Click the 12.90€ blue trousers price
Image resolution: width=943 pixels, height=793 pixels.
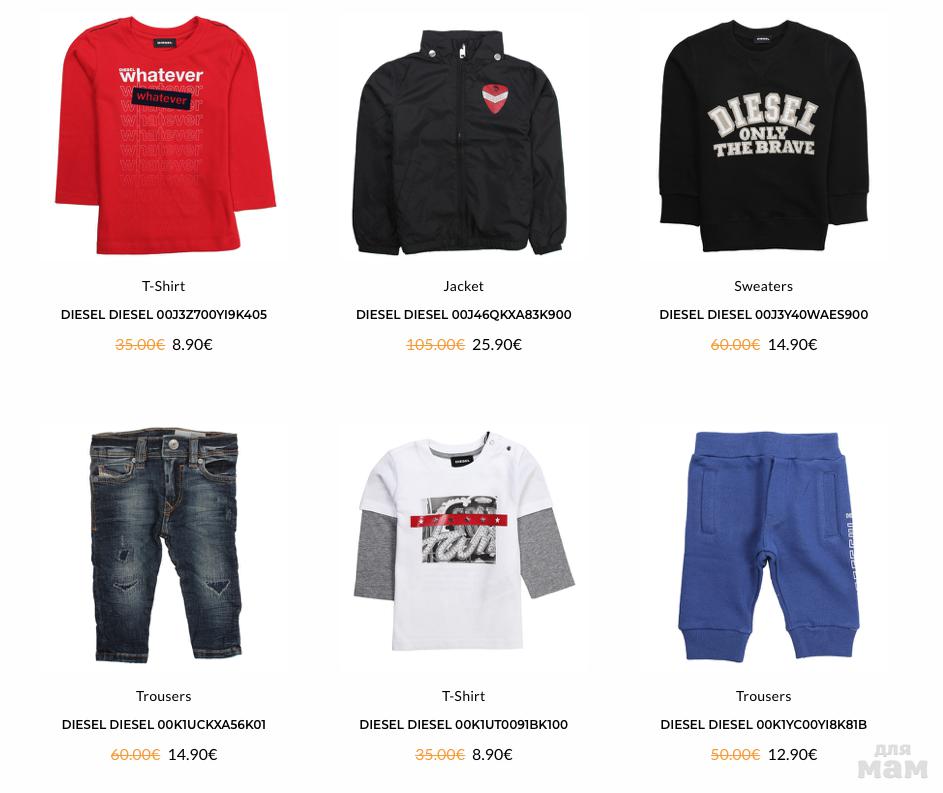point(793,755)
